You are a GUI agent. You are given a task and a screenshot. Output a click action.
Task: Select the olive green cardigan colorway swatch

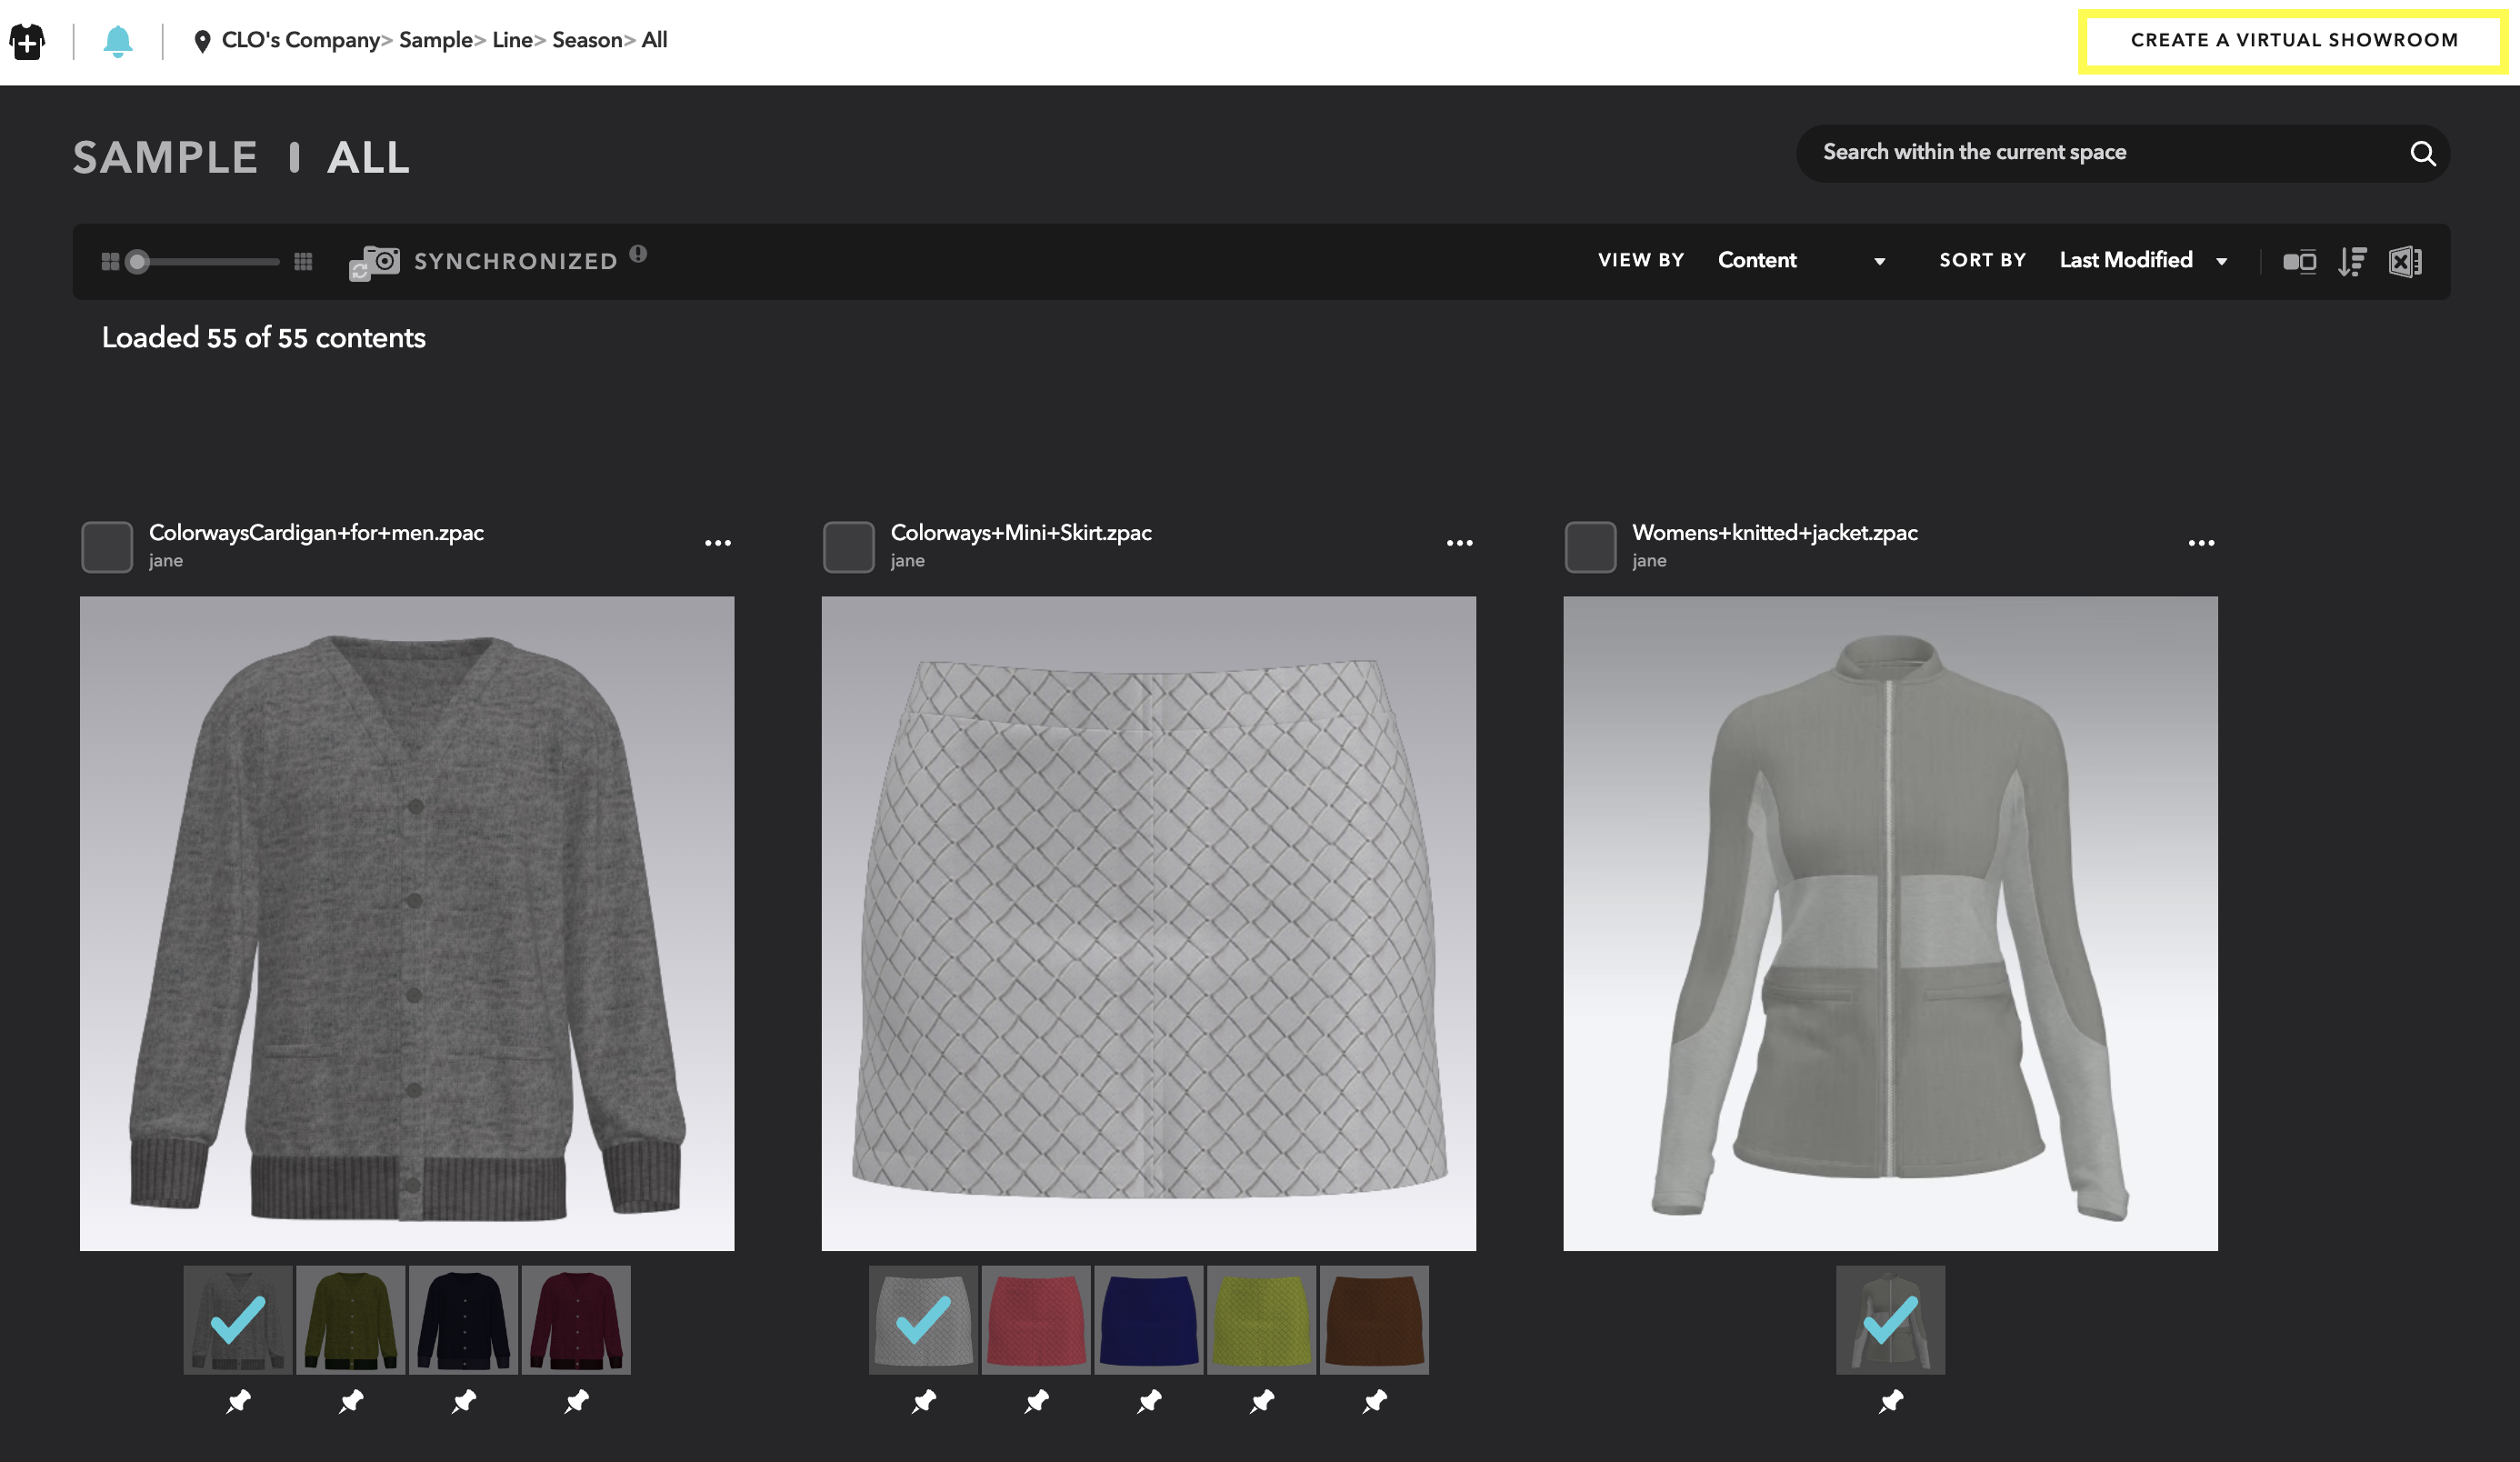click(x=351, y=1320)
